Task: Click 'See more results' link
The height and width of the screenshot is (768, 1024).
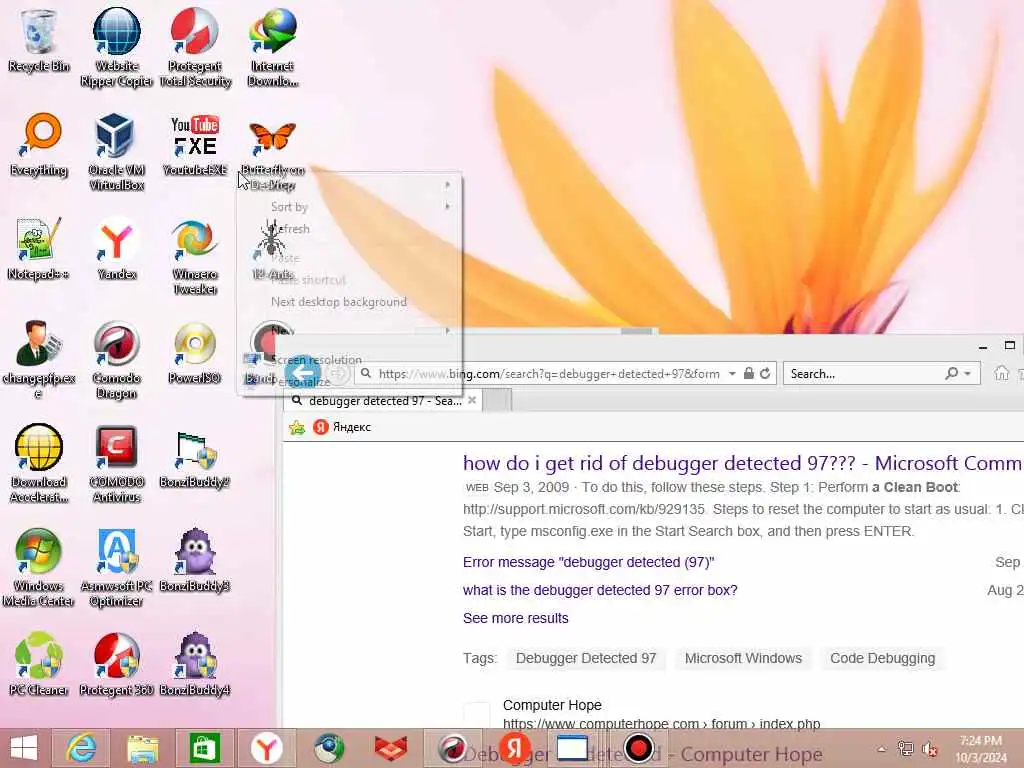Action: (x=515, y=618)
